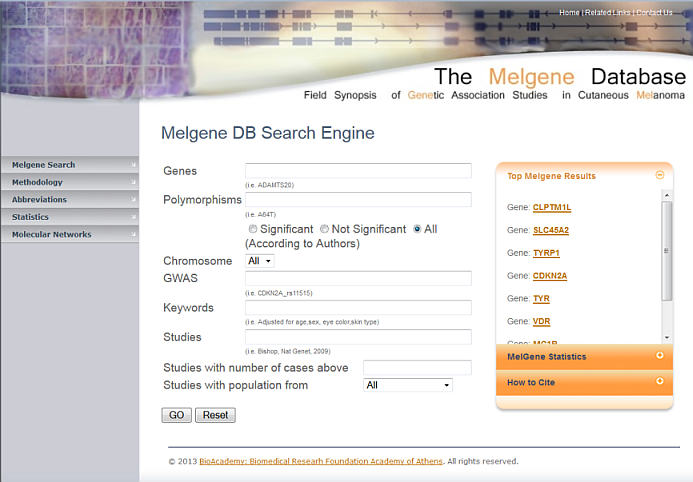The width and height of the screenshot is (693, 482).
Task: Open Statistics sidebar menu item
Action: click(70, 217)
